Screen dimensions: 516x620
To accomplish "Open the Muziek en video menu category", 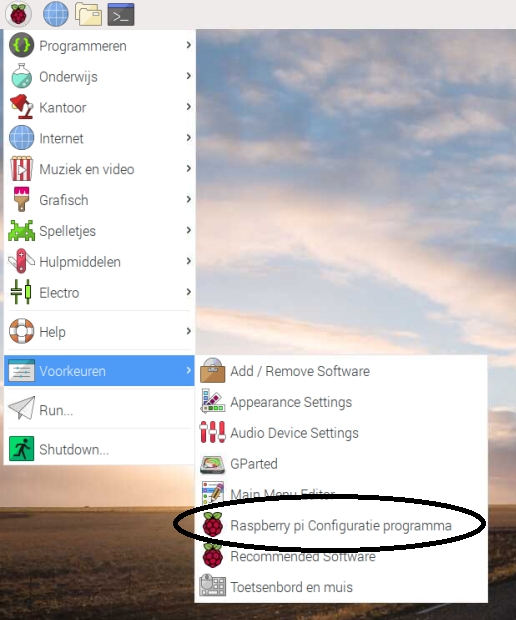I will pyautogui.click(x=99, y=168).
